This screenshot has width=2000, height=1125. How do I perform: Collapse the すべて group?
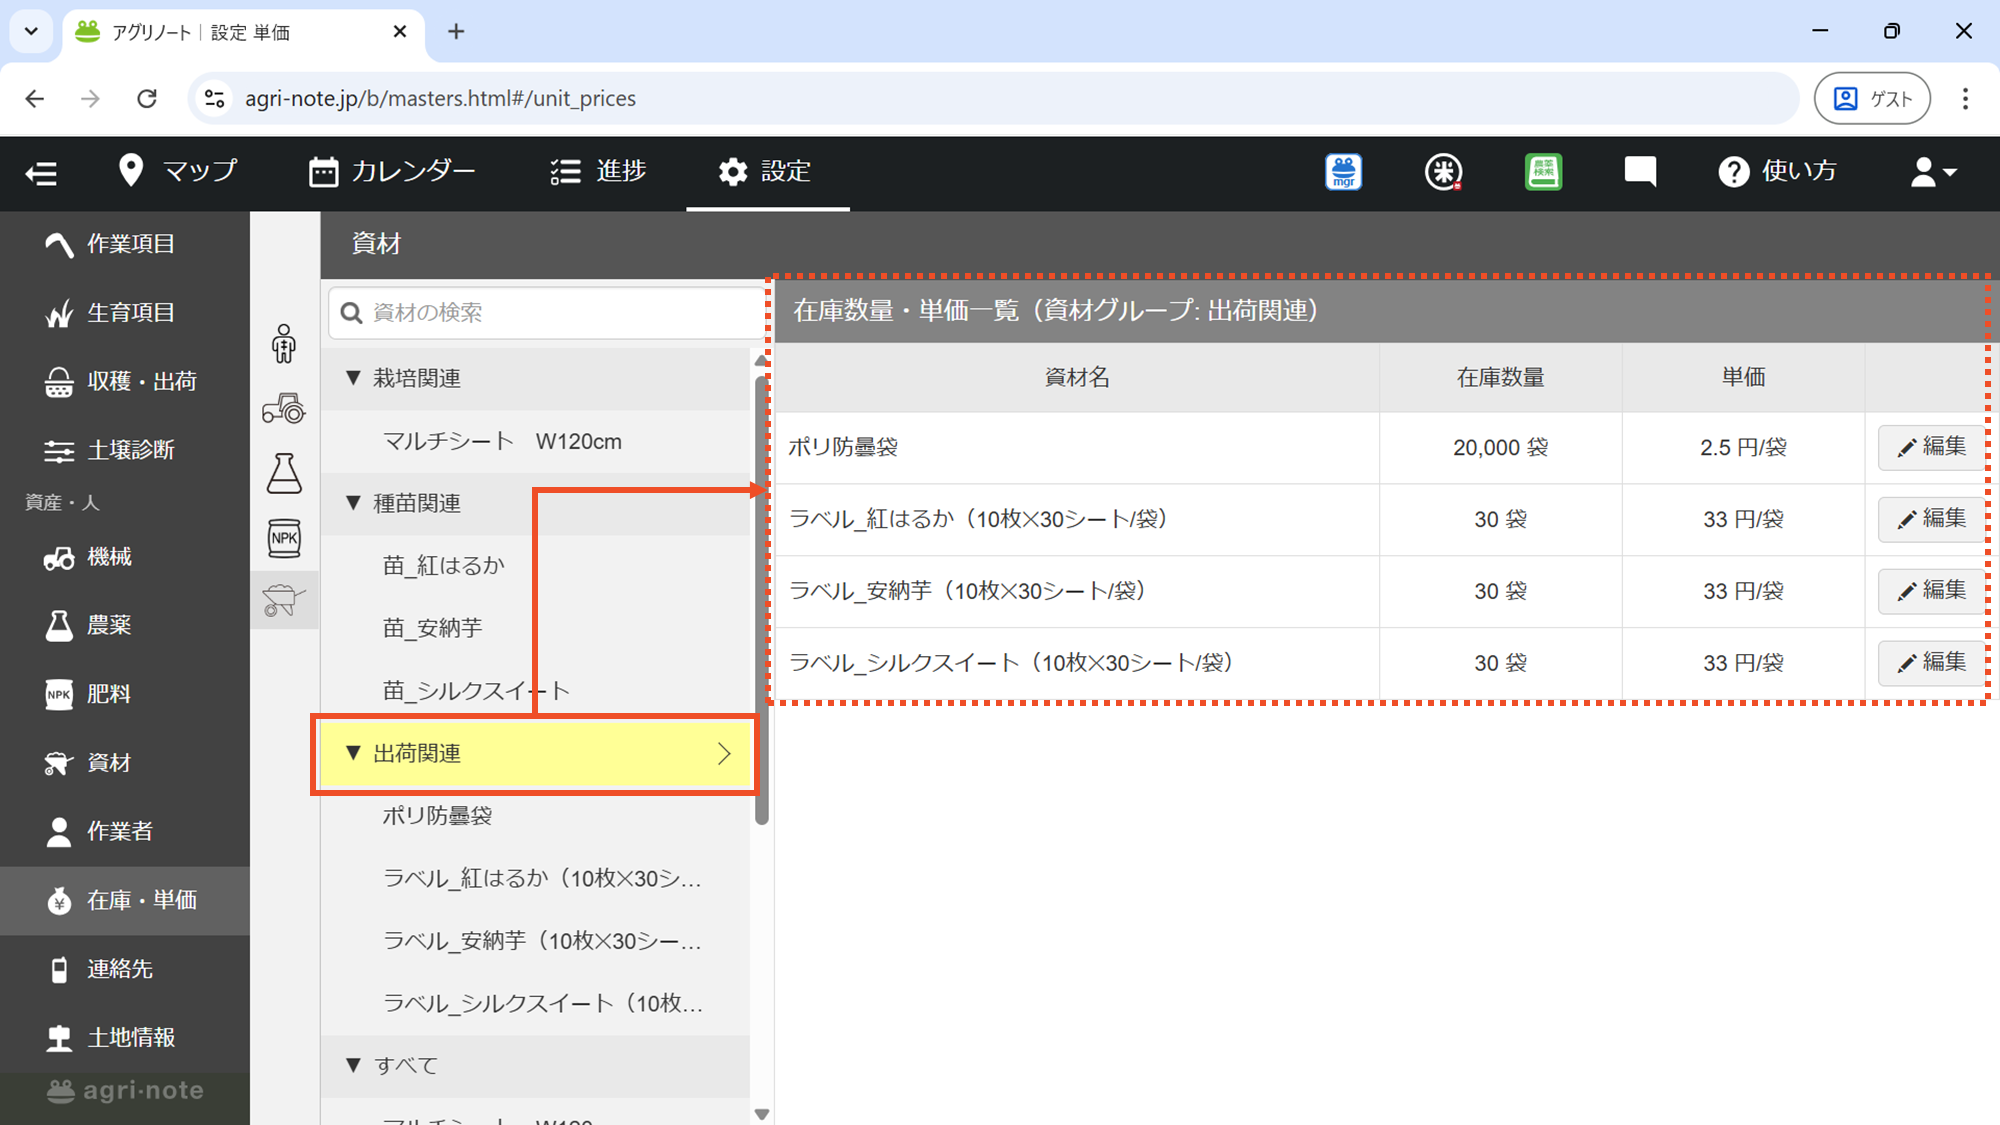pos(352,1066)
